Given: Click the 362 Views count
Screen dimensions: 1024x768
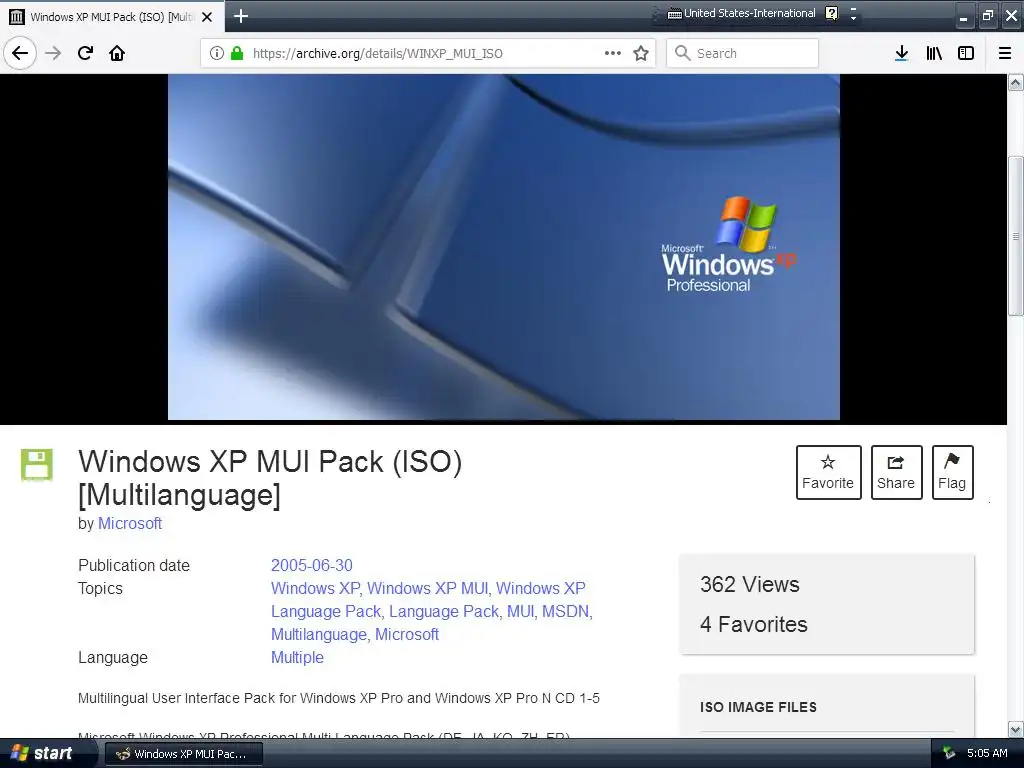Looking at the screenshot, I should pyautogui.click(x=750, y=584).
